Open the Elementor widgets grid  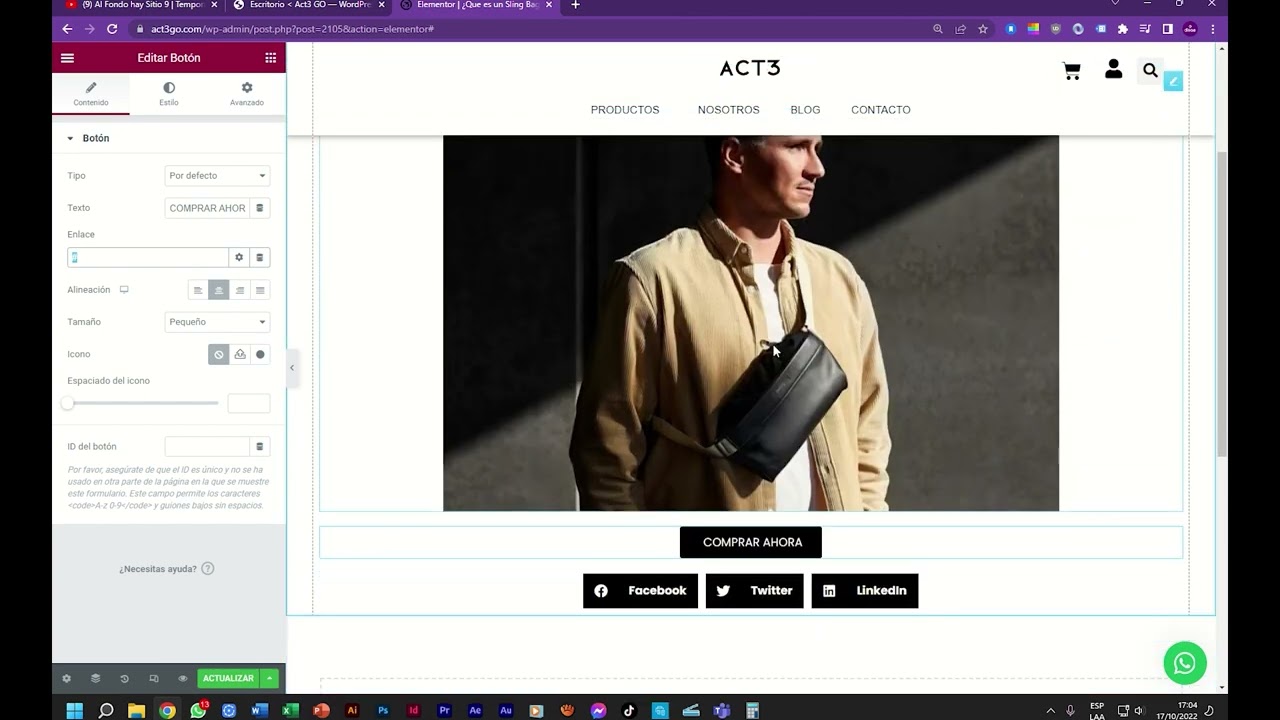pyautogui.click(x=270, y=58)
